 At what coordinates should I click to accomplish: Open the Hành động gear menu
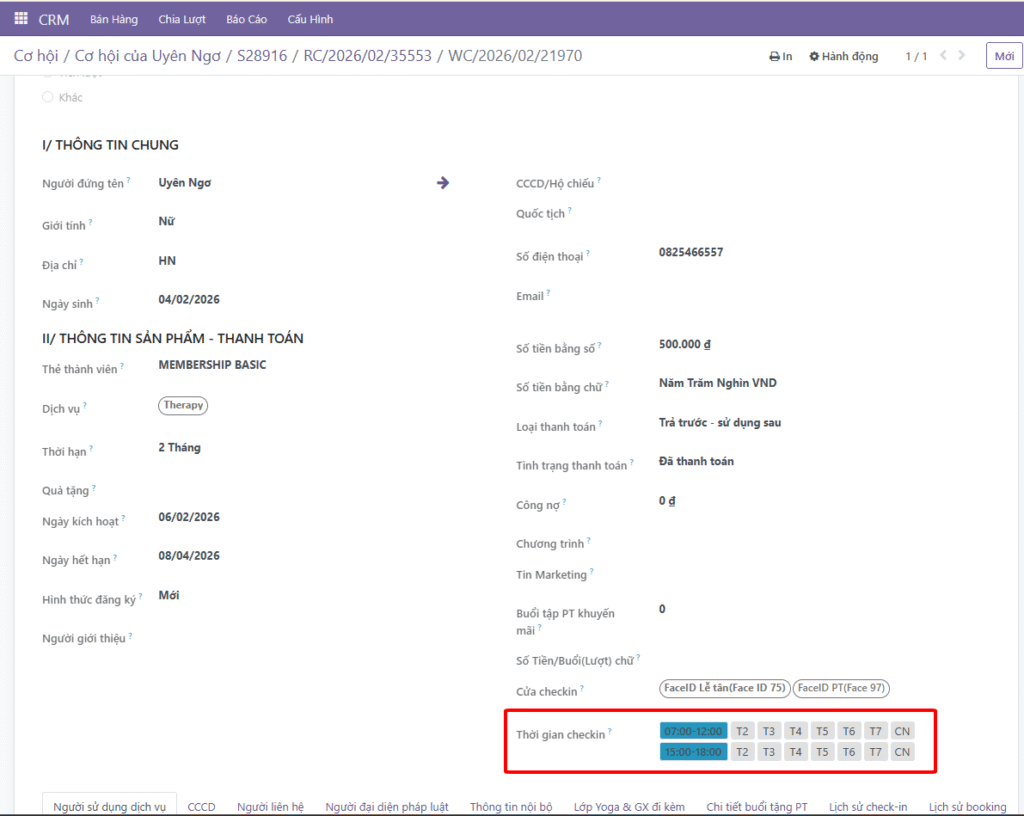(x=844, y=56)
